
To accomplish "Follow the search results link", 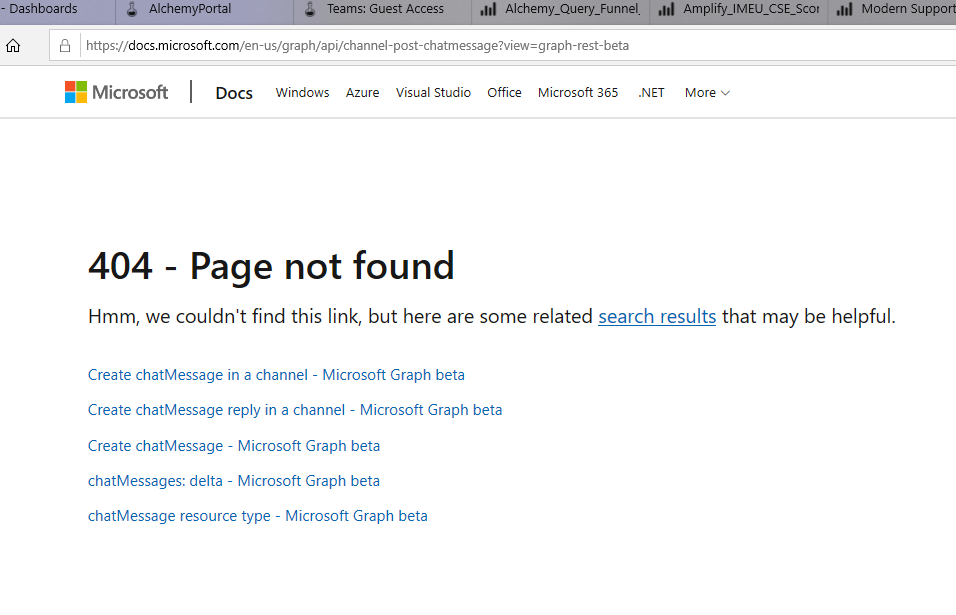I will 656,316.
